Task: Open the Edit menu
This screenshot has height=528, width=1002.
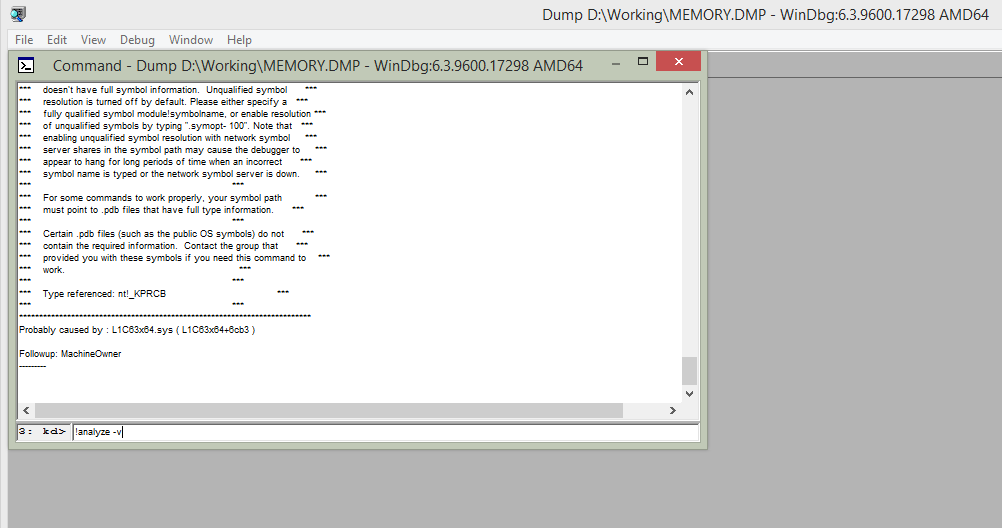Action: pos(57,40)
